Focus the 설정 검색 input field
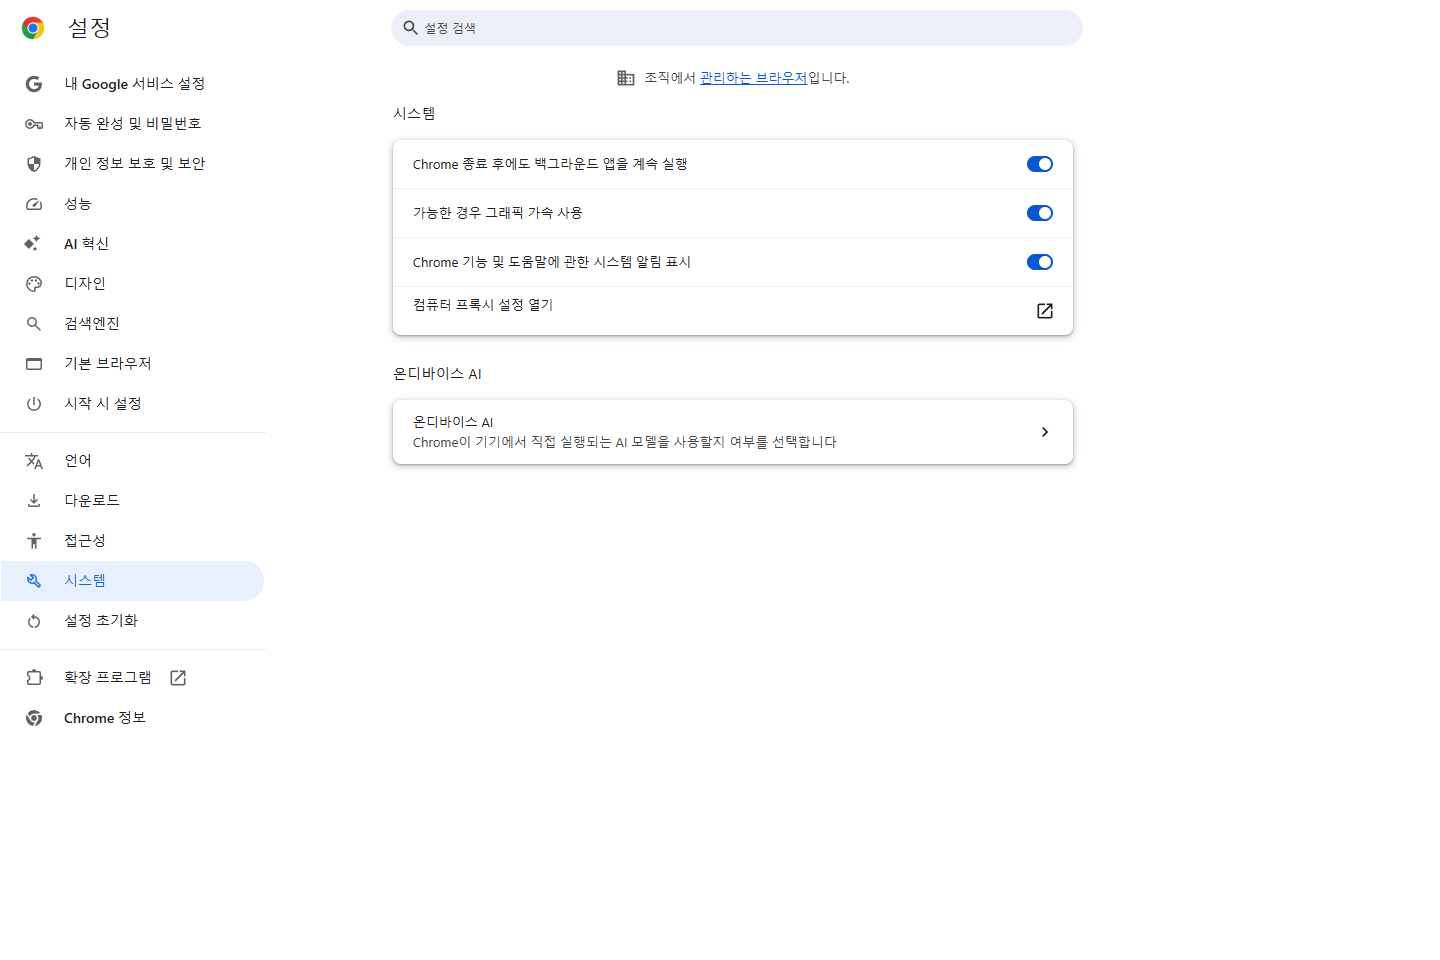 (x=737, y=28)
